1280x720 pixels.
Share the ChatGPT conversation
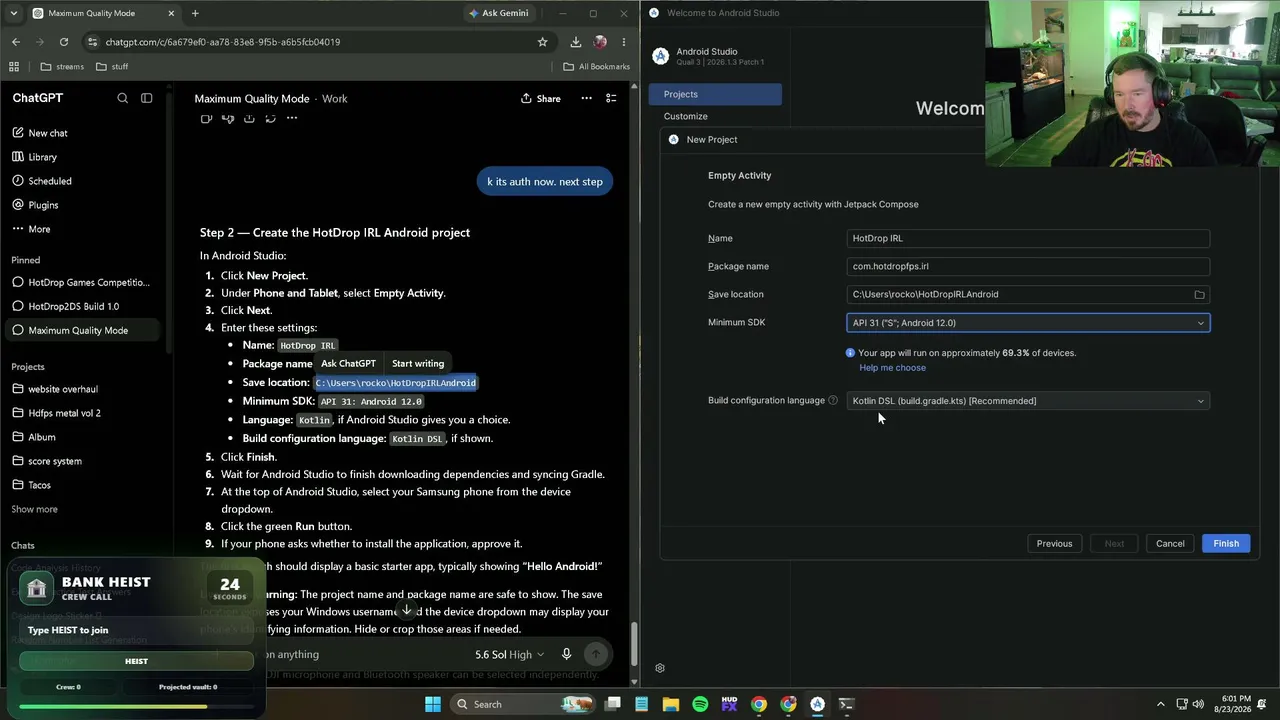(x=540, y=98)
